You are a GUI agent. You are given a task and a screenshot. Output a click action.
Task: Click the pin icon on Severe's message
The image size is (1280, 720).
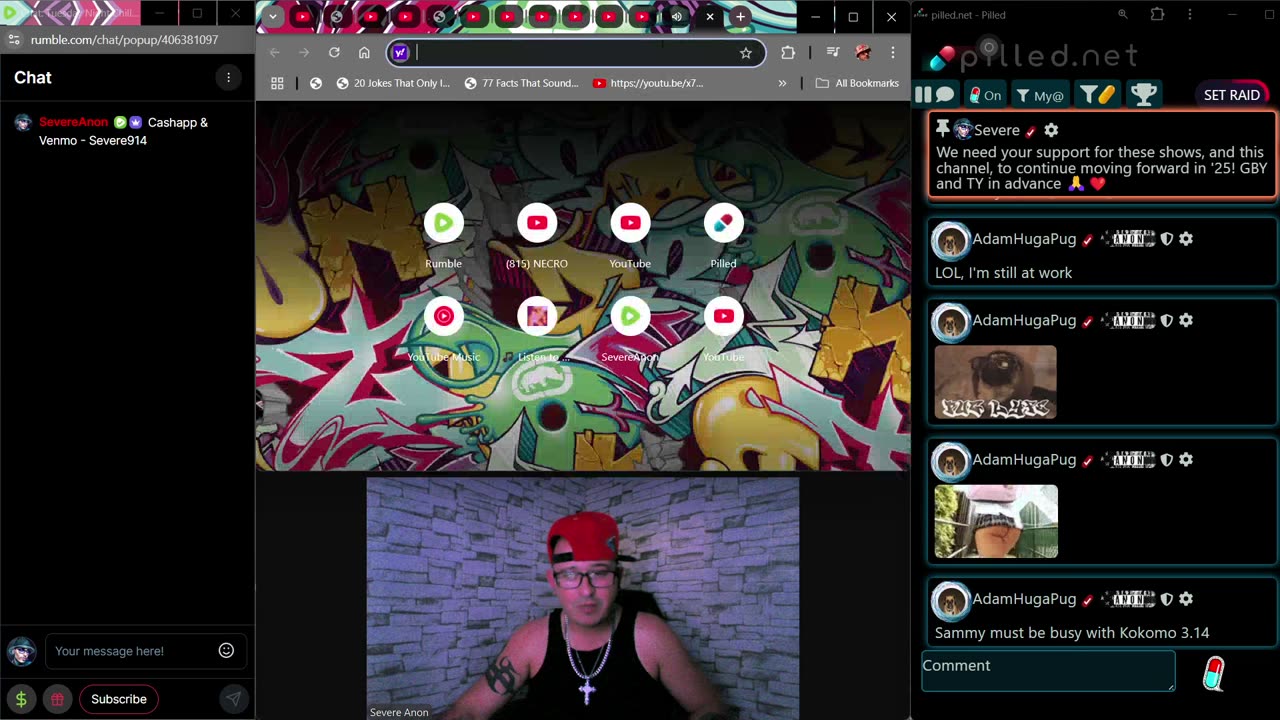tap(942, 129)
